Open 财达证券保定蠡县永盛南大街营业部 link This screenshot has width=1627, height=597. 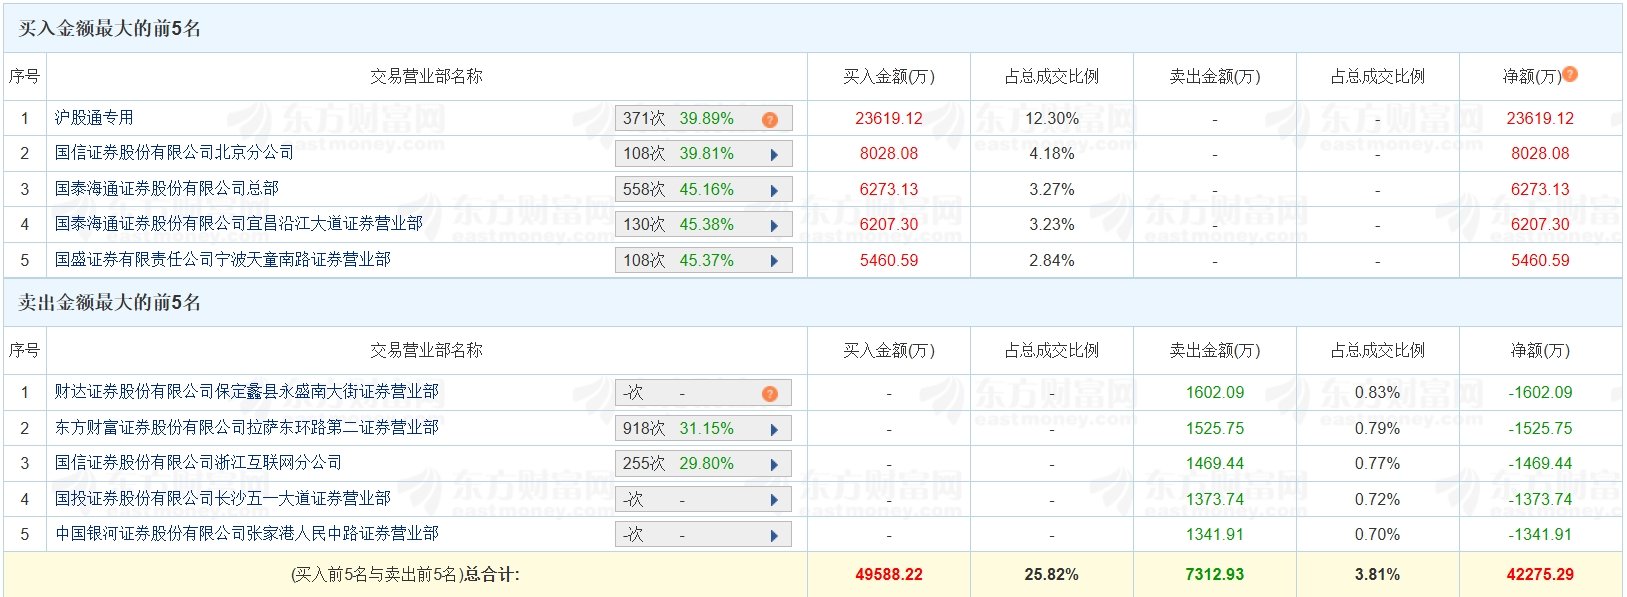pyautogui.click(x=246, y=392)
